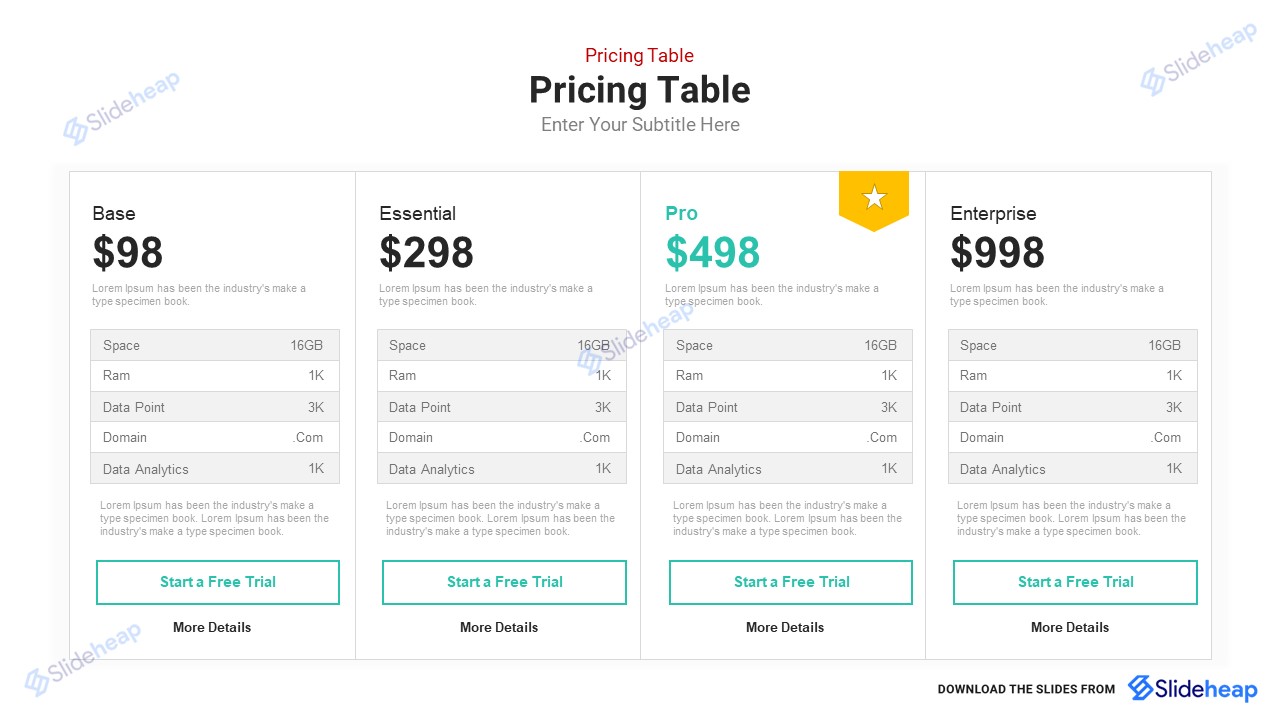The image size is (1280, 720).
Task: Click Start a Free Trial under Base
Action: click(218, 582)
